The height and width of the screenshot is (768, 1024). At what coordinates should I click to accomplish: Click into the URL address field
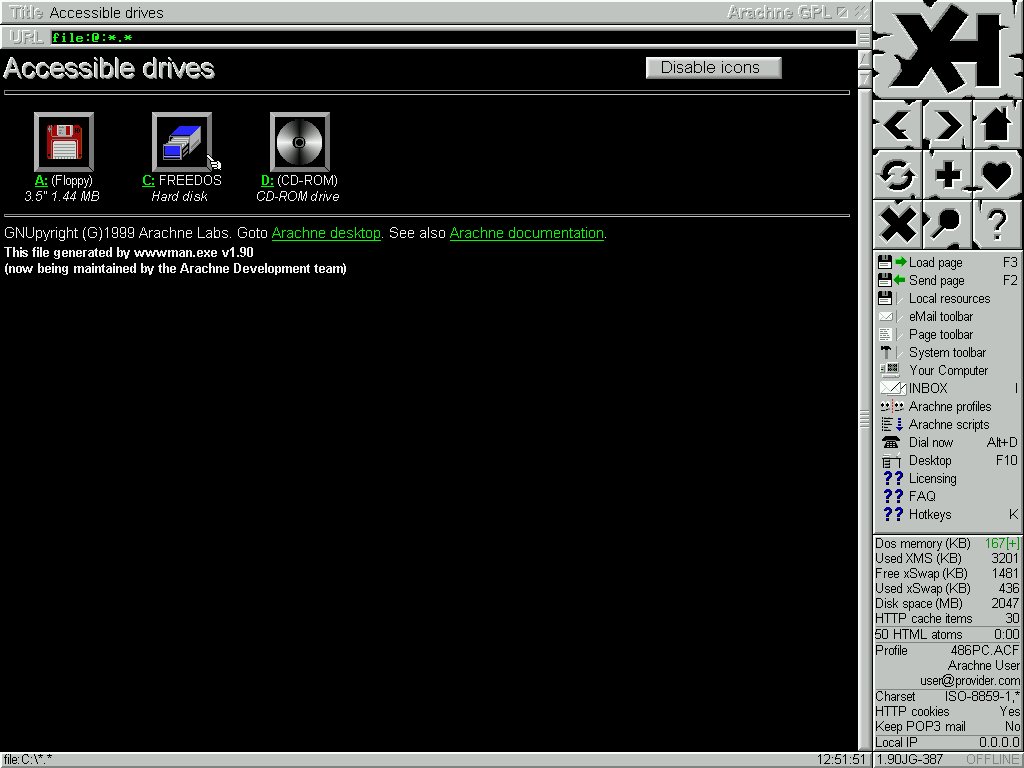(x=450, y=38)
